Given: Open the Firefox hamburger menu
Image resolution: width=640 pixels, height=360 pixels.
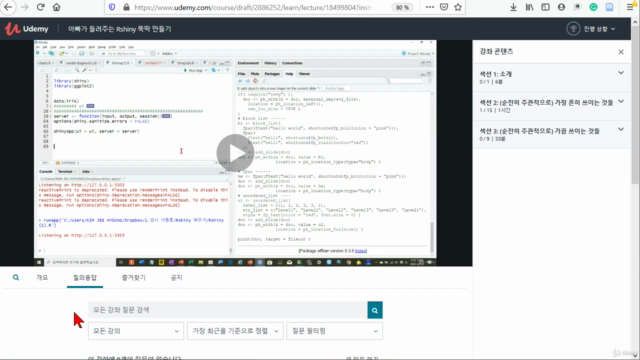Looking at the screenshot, I should [x=631, y=7].
